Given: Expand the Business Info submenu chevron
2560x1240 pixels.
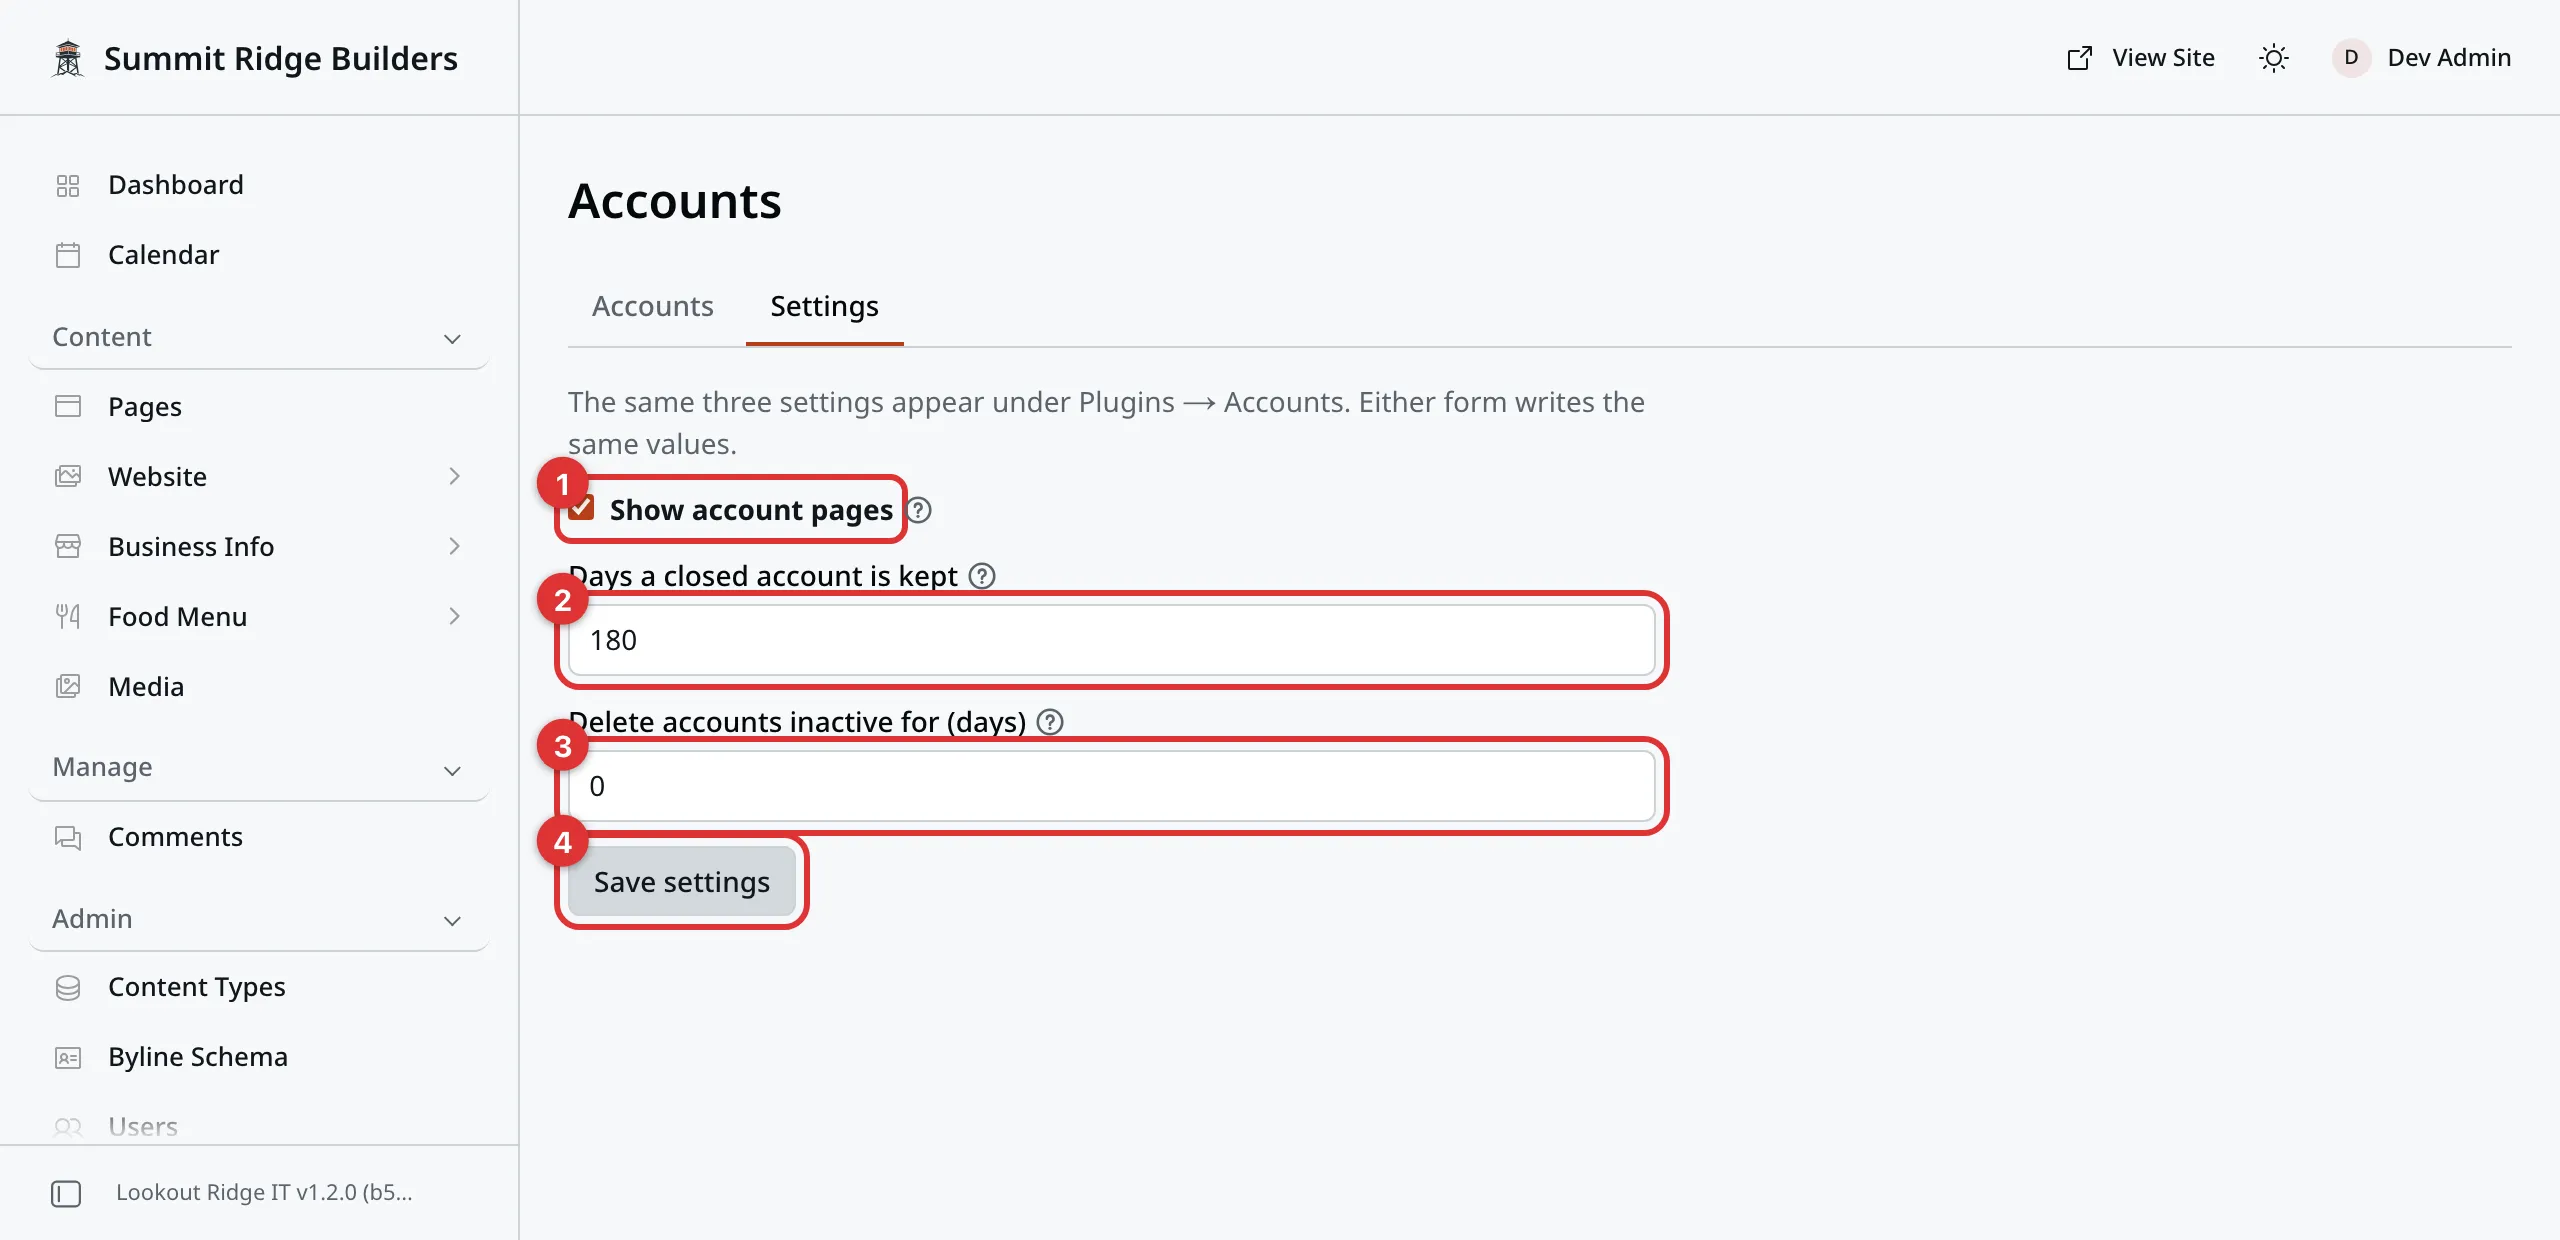Looking at the screenshot, I should [x=454, y=547].
